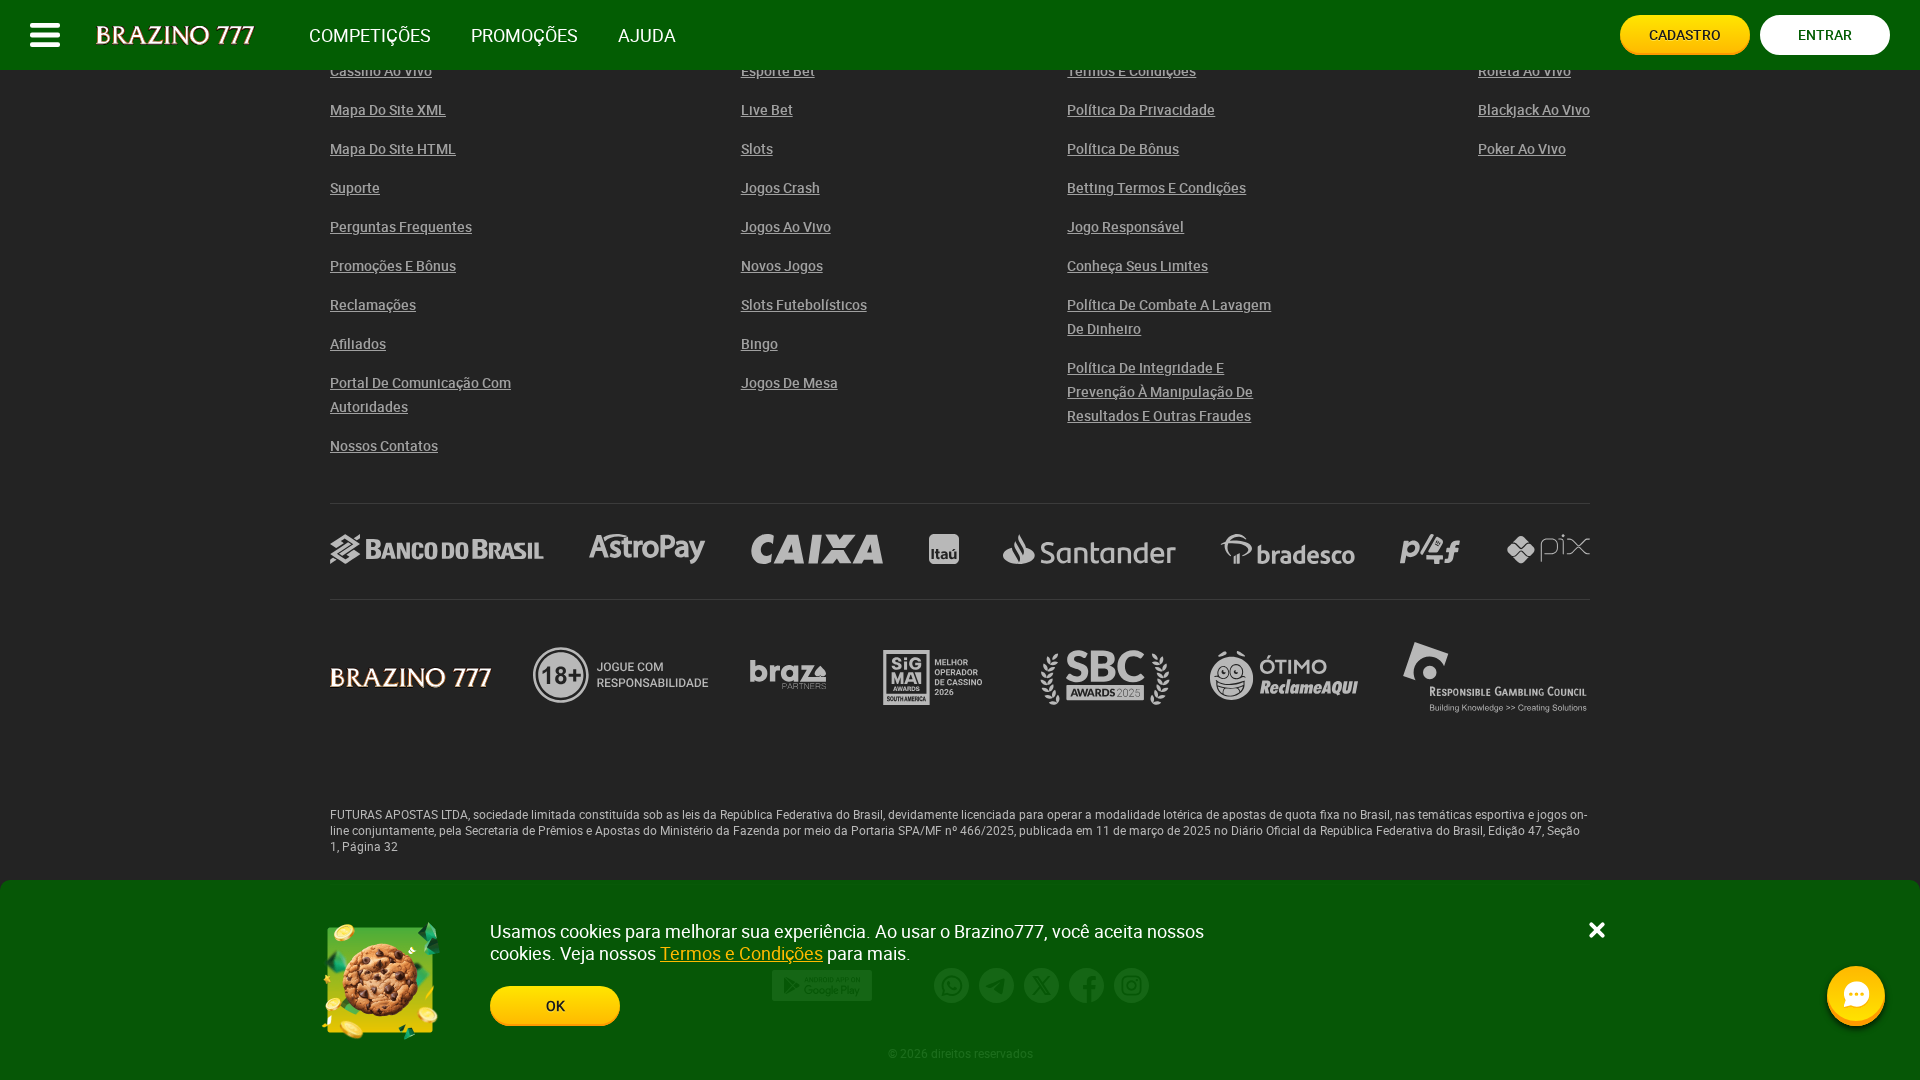The width and height of the screenshot is (1920, 1080).
Task: Click the Pay4Fun payment logo
Action: pos(1430,549)
